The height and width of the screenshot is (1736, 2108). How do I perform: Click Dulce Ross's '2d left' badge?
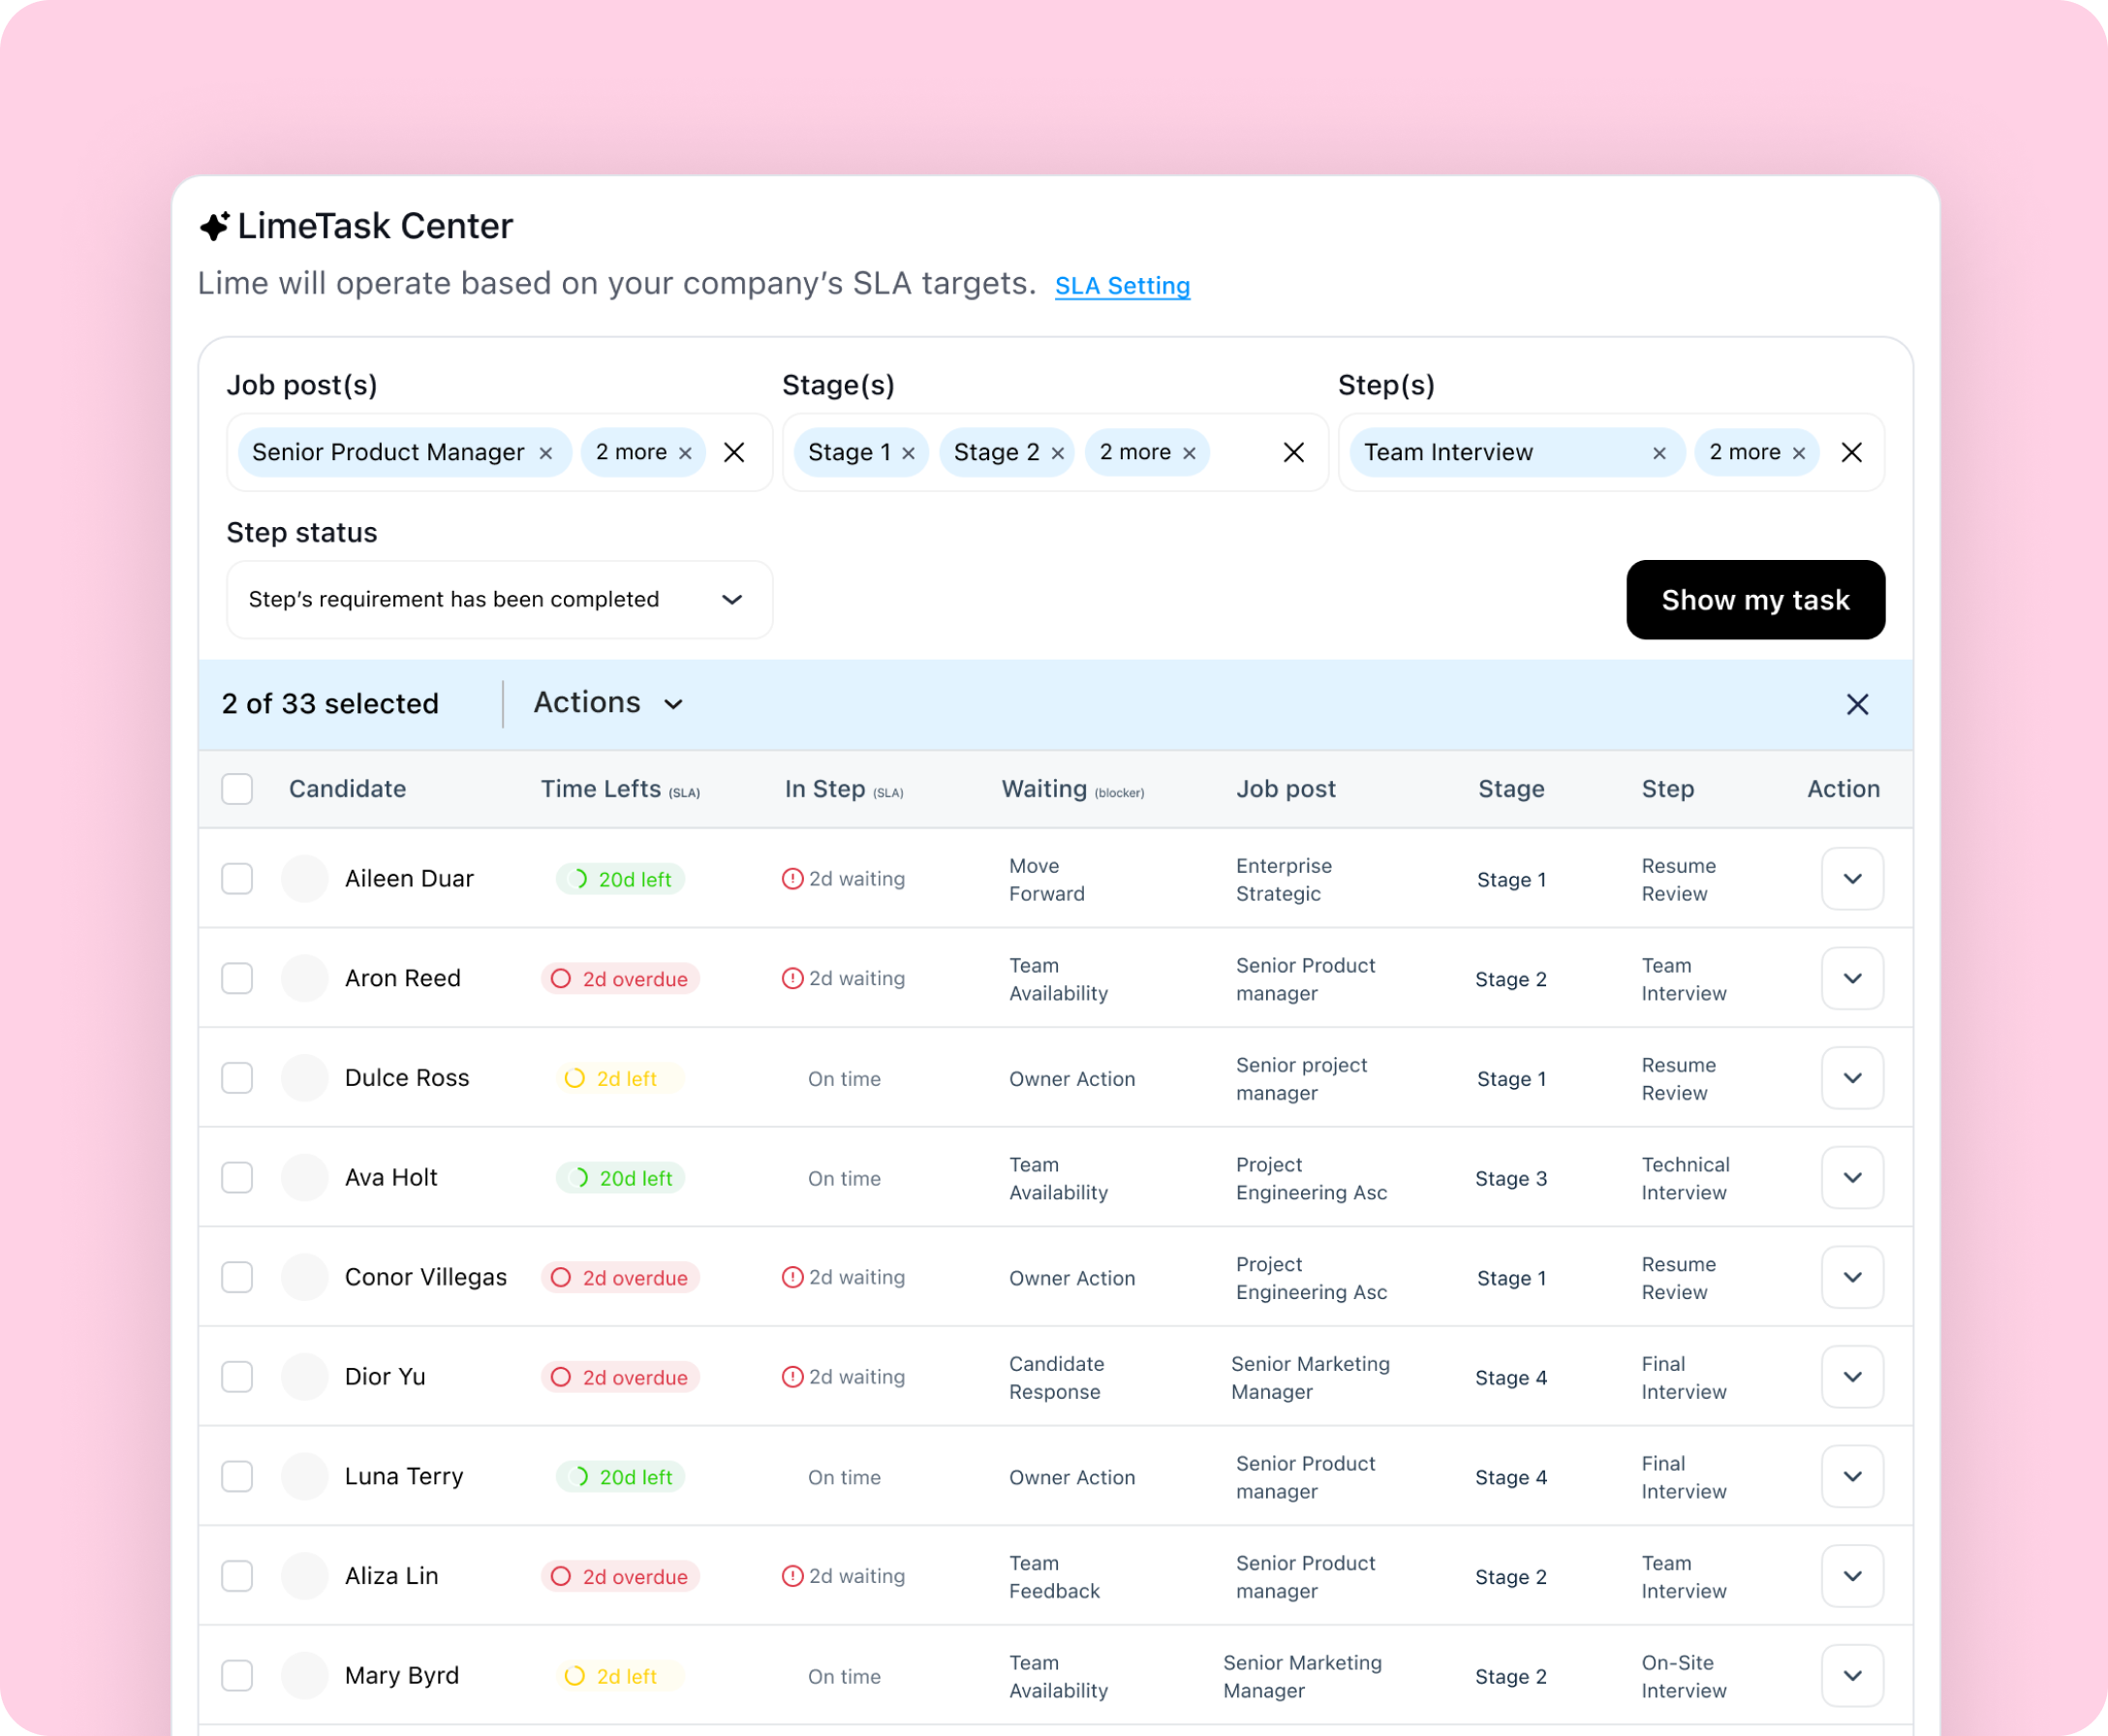coord(620,1079)
